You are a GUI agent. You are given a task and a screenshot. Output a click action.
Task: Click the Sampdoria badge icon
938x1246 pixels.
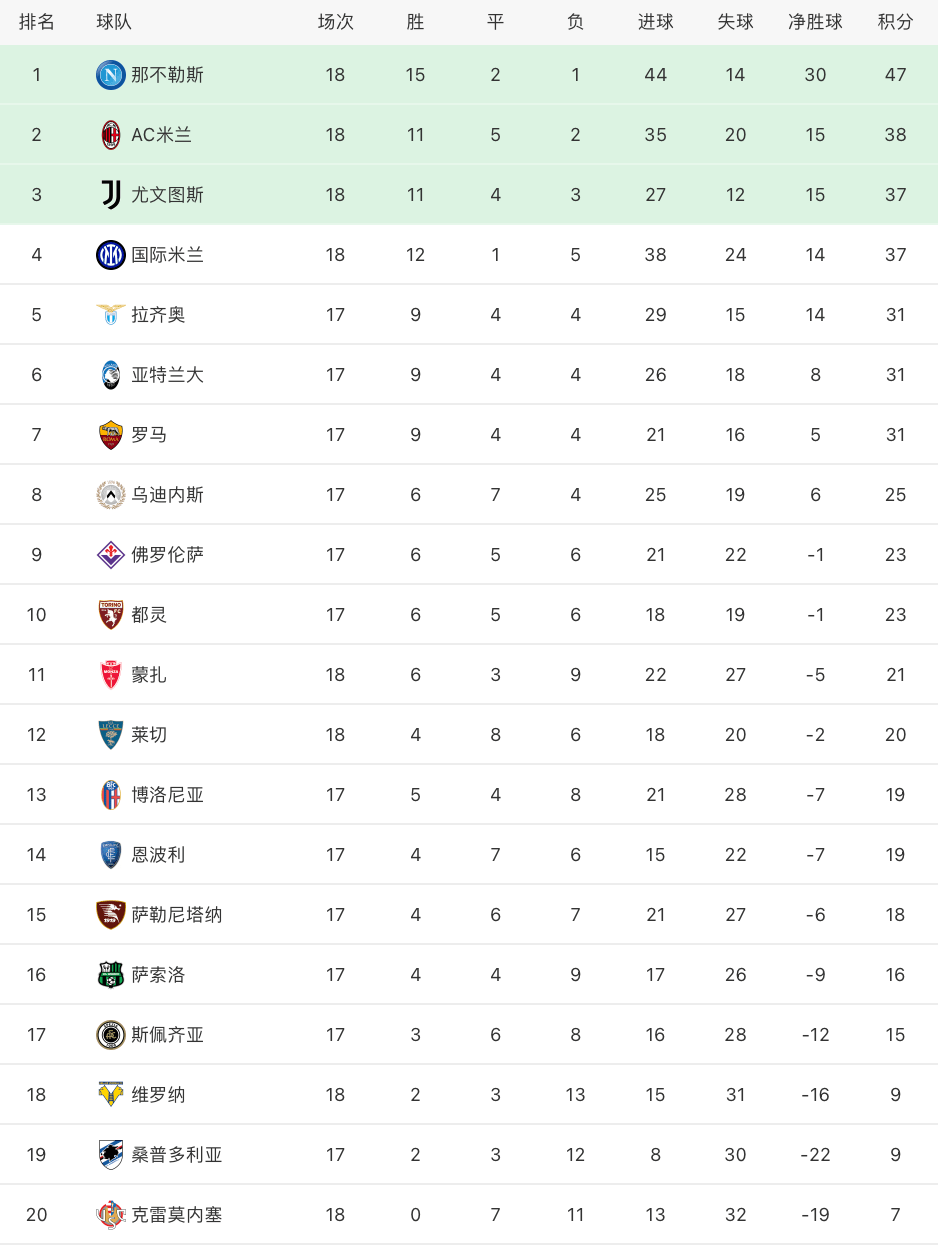[111, 1155]
